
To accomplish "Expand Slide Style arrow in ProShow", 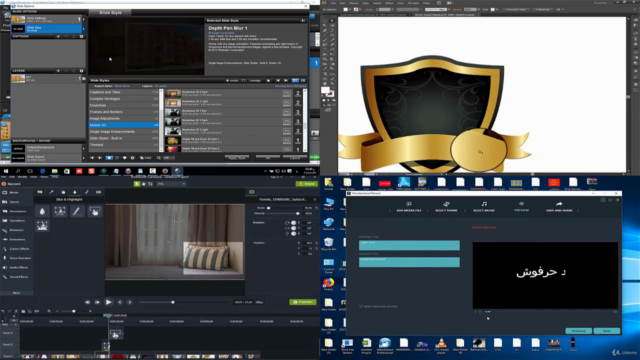I will click(84, 29).
